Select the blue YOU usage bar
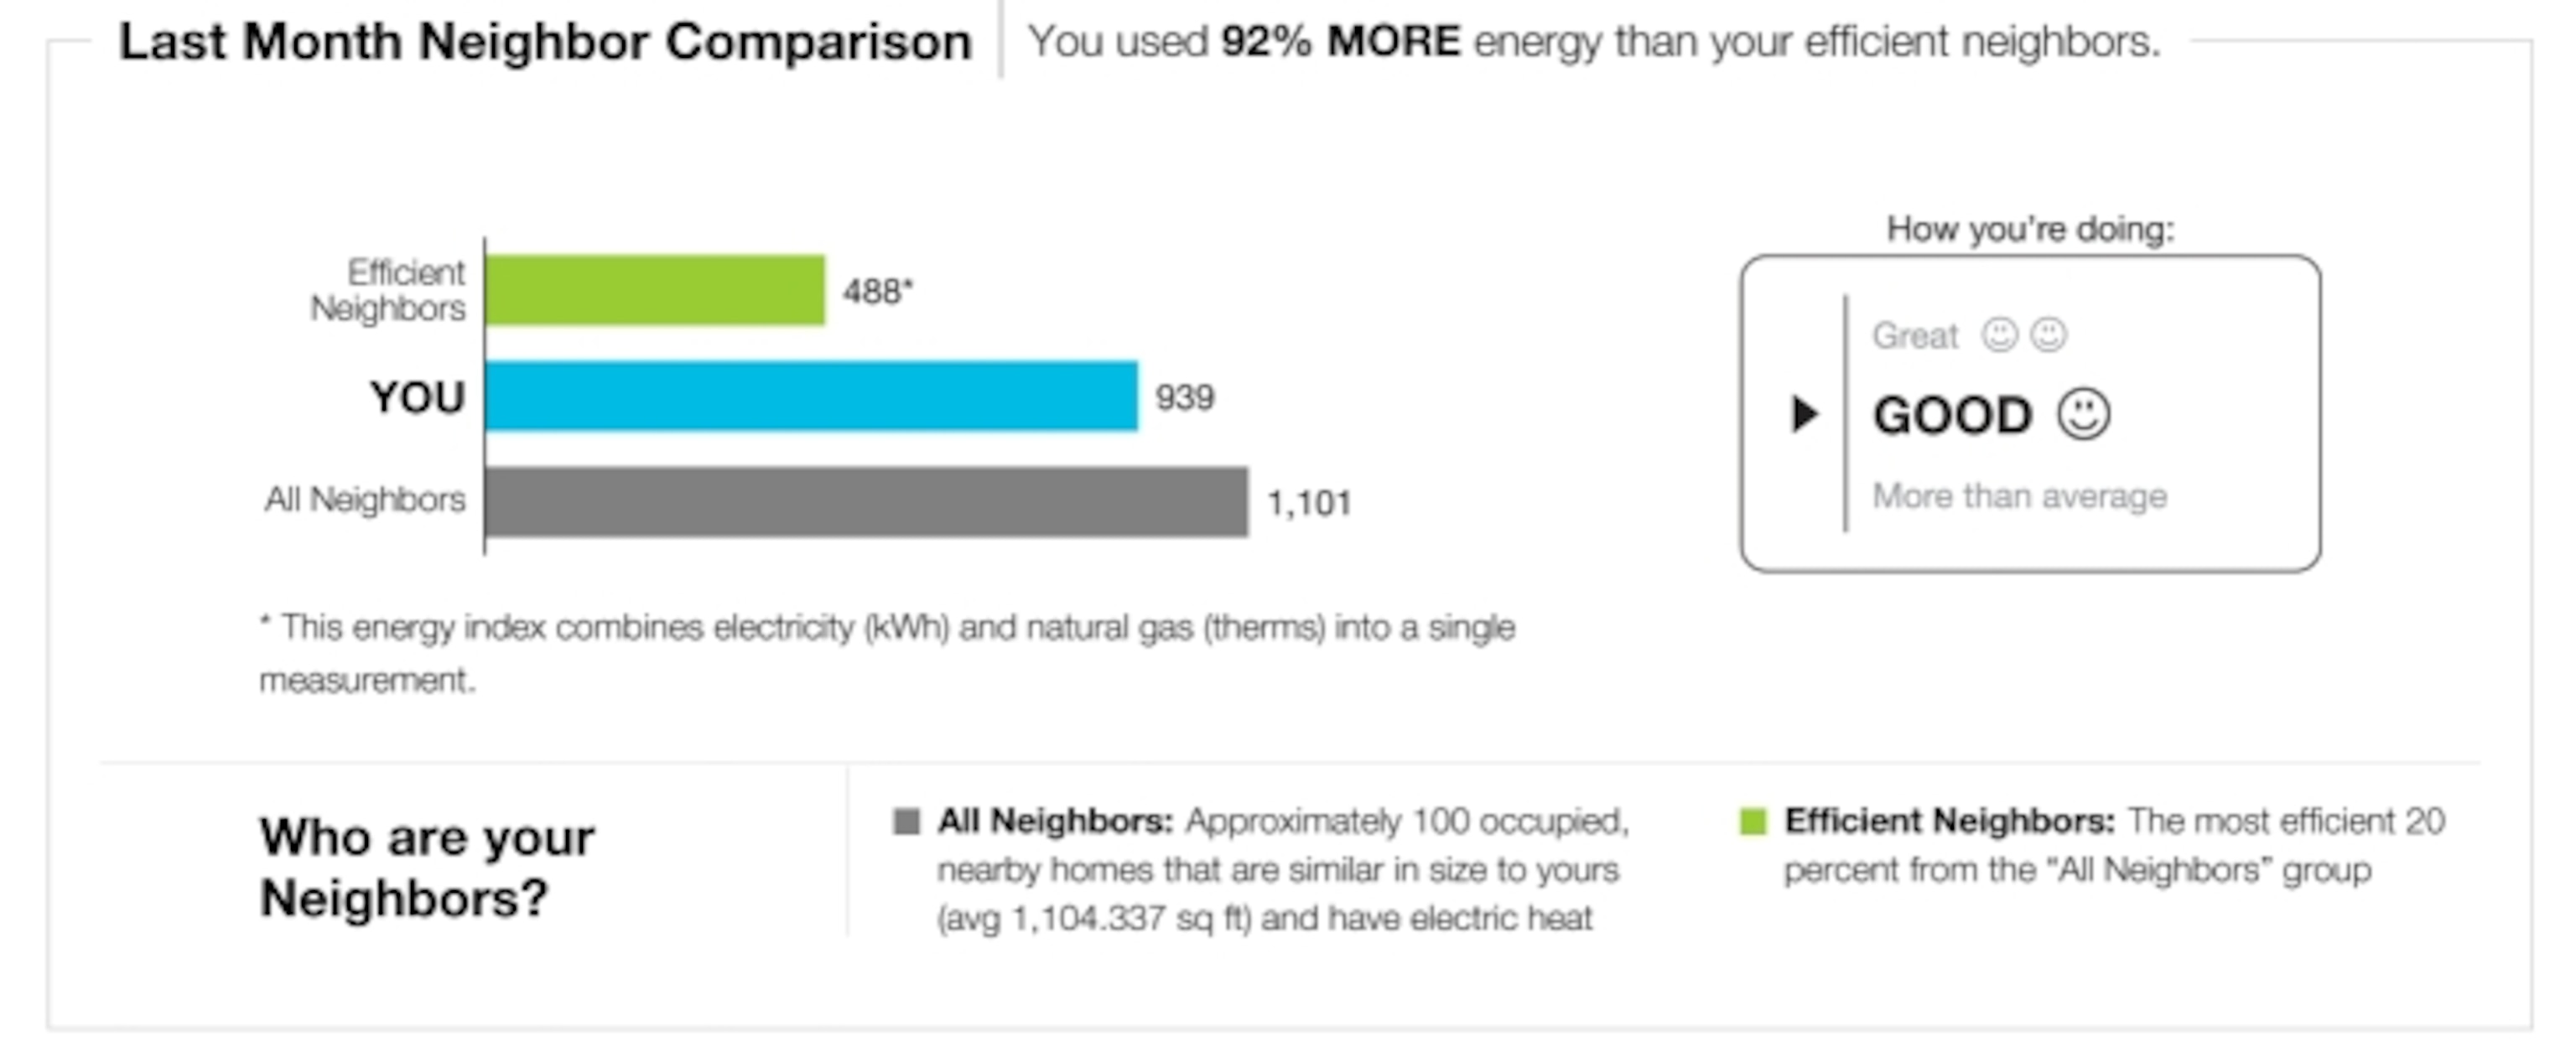This screenshot has height=1057, width=2576. pyautogui.click(x=811, y=396)
